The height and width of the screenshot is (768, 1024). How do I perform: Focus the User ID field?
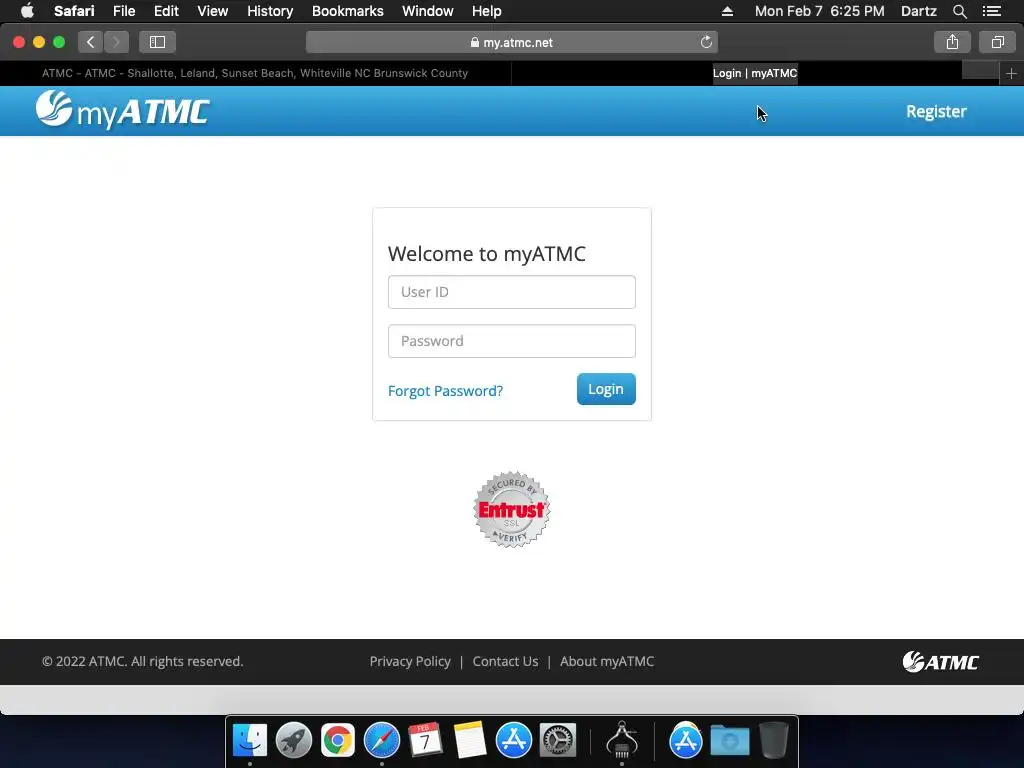click(512, 292)
